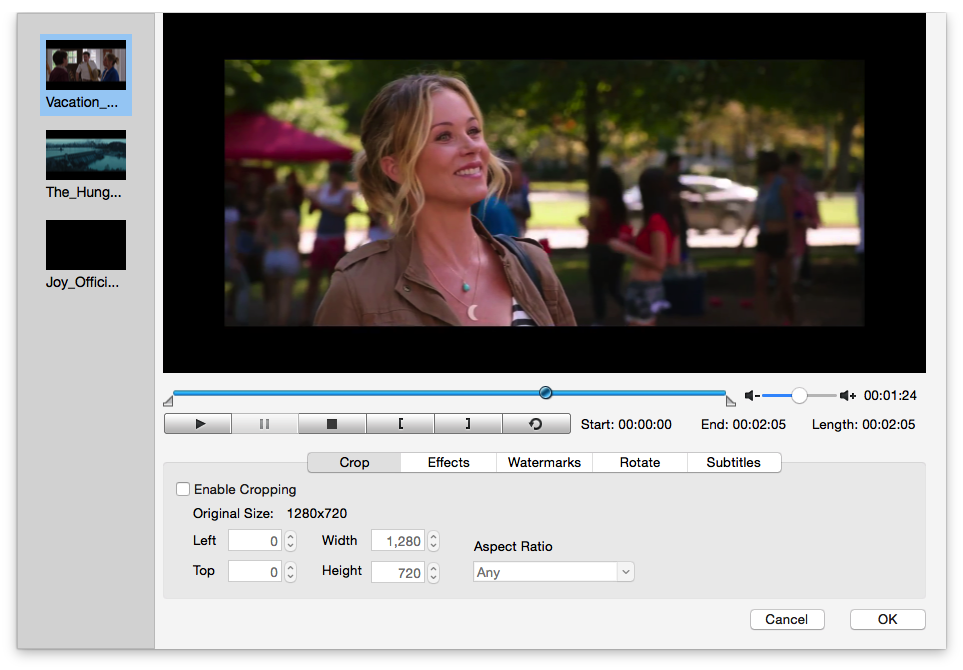This screenshot has height=670, width=963.
Task: Set trim start with left bracket button
Action: coord(400,424)
